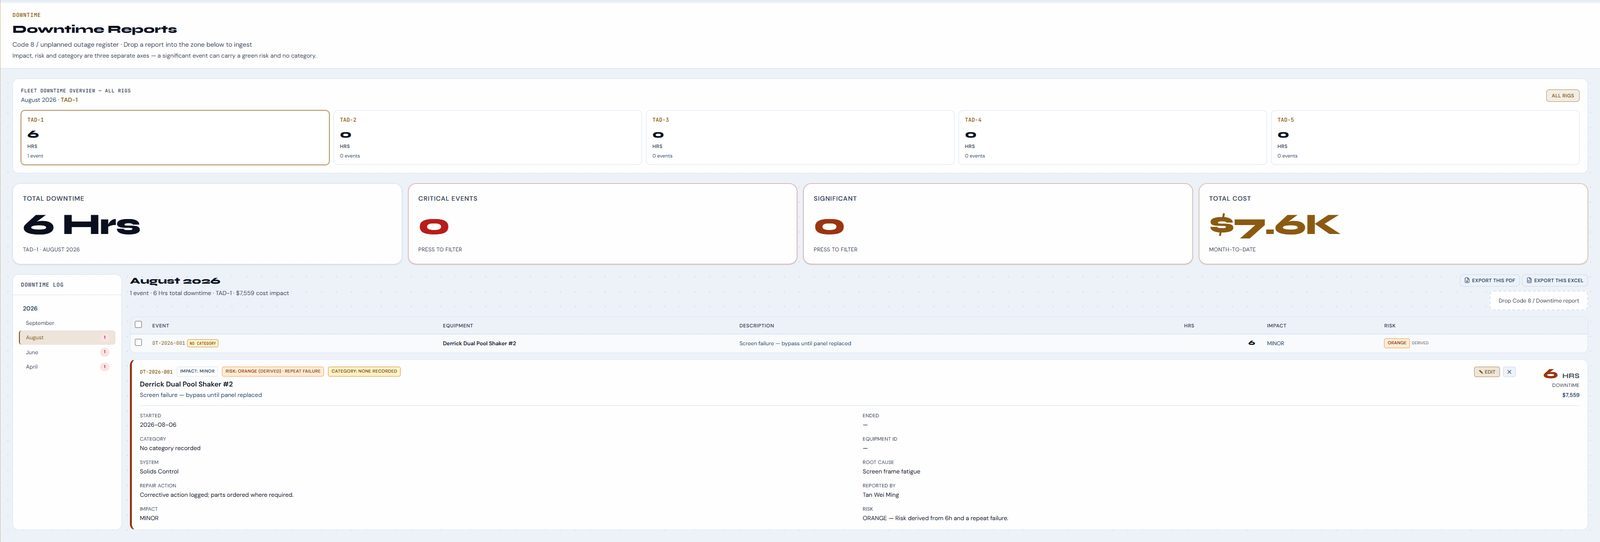Image resolution: width=1600 pixels, height=542 pixels.
Task: Click the Category: None Recorded tag
Action: (364, 371)
